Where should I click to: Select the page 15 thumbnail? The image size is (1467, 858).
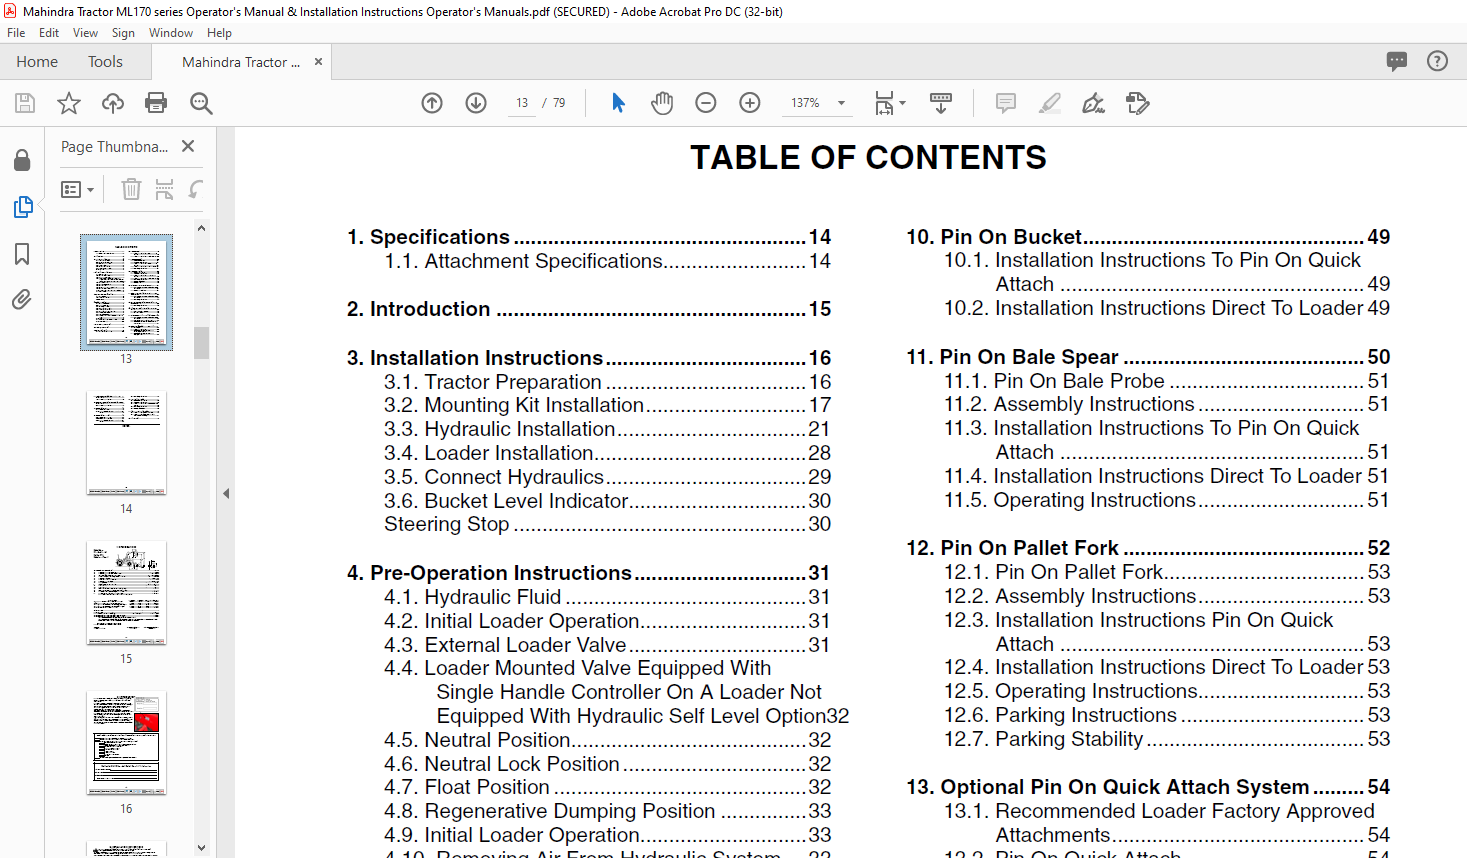pos(126,593)
